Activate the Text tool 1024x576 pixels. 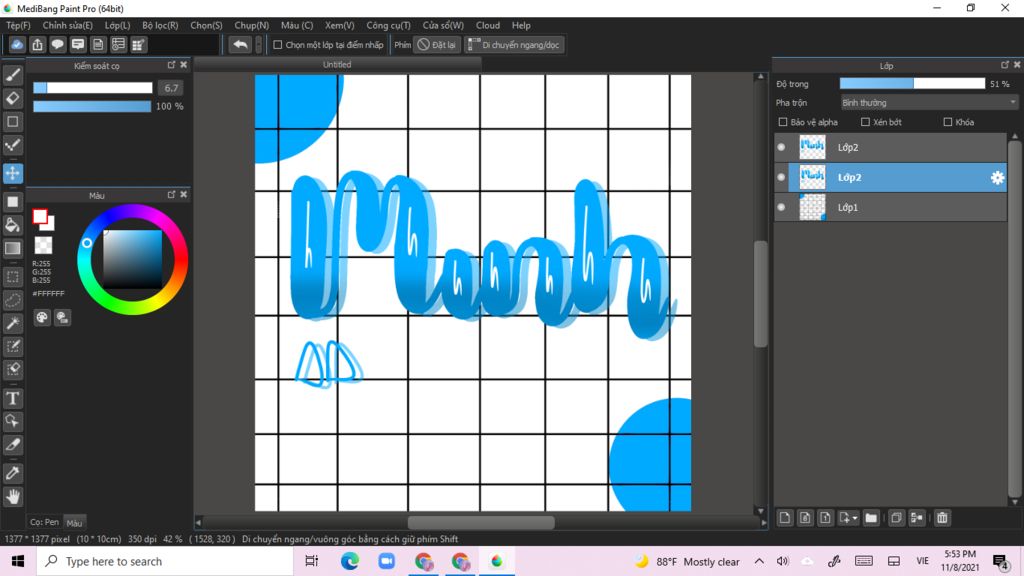tap(12, 398)
